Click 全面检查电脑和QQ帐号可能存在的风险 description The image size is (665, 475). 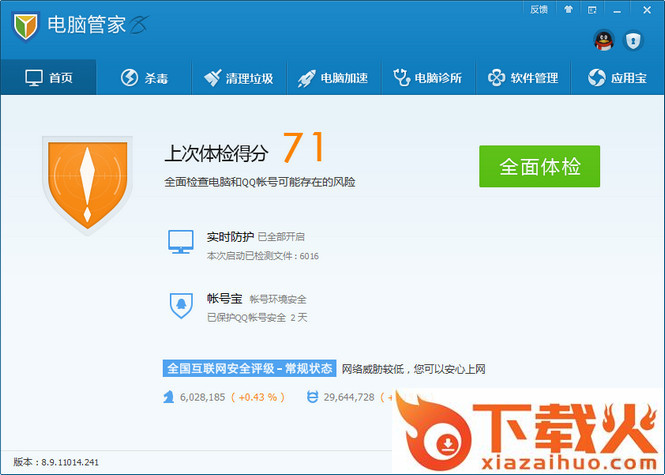pyautogui.click(x=260, y=182)
